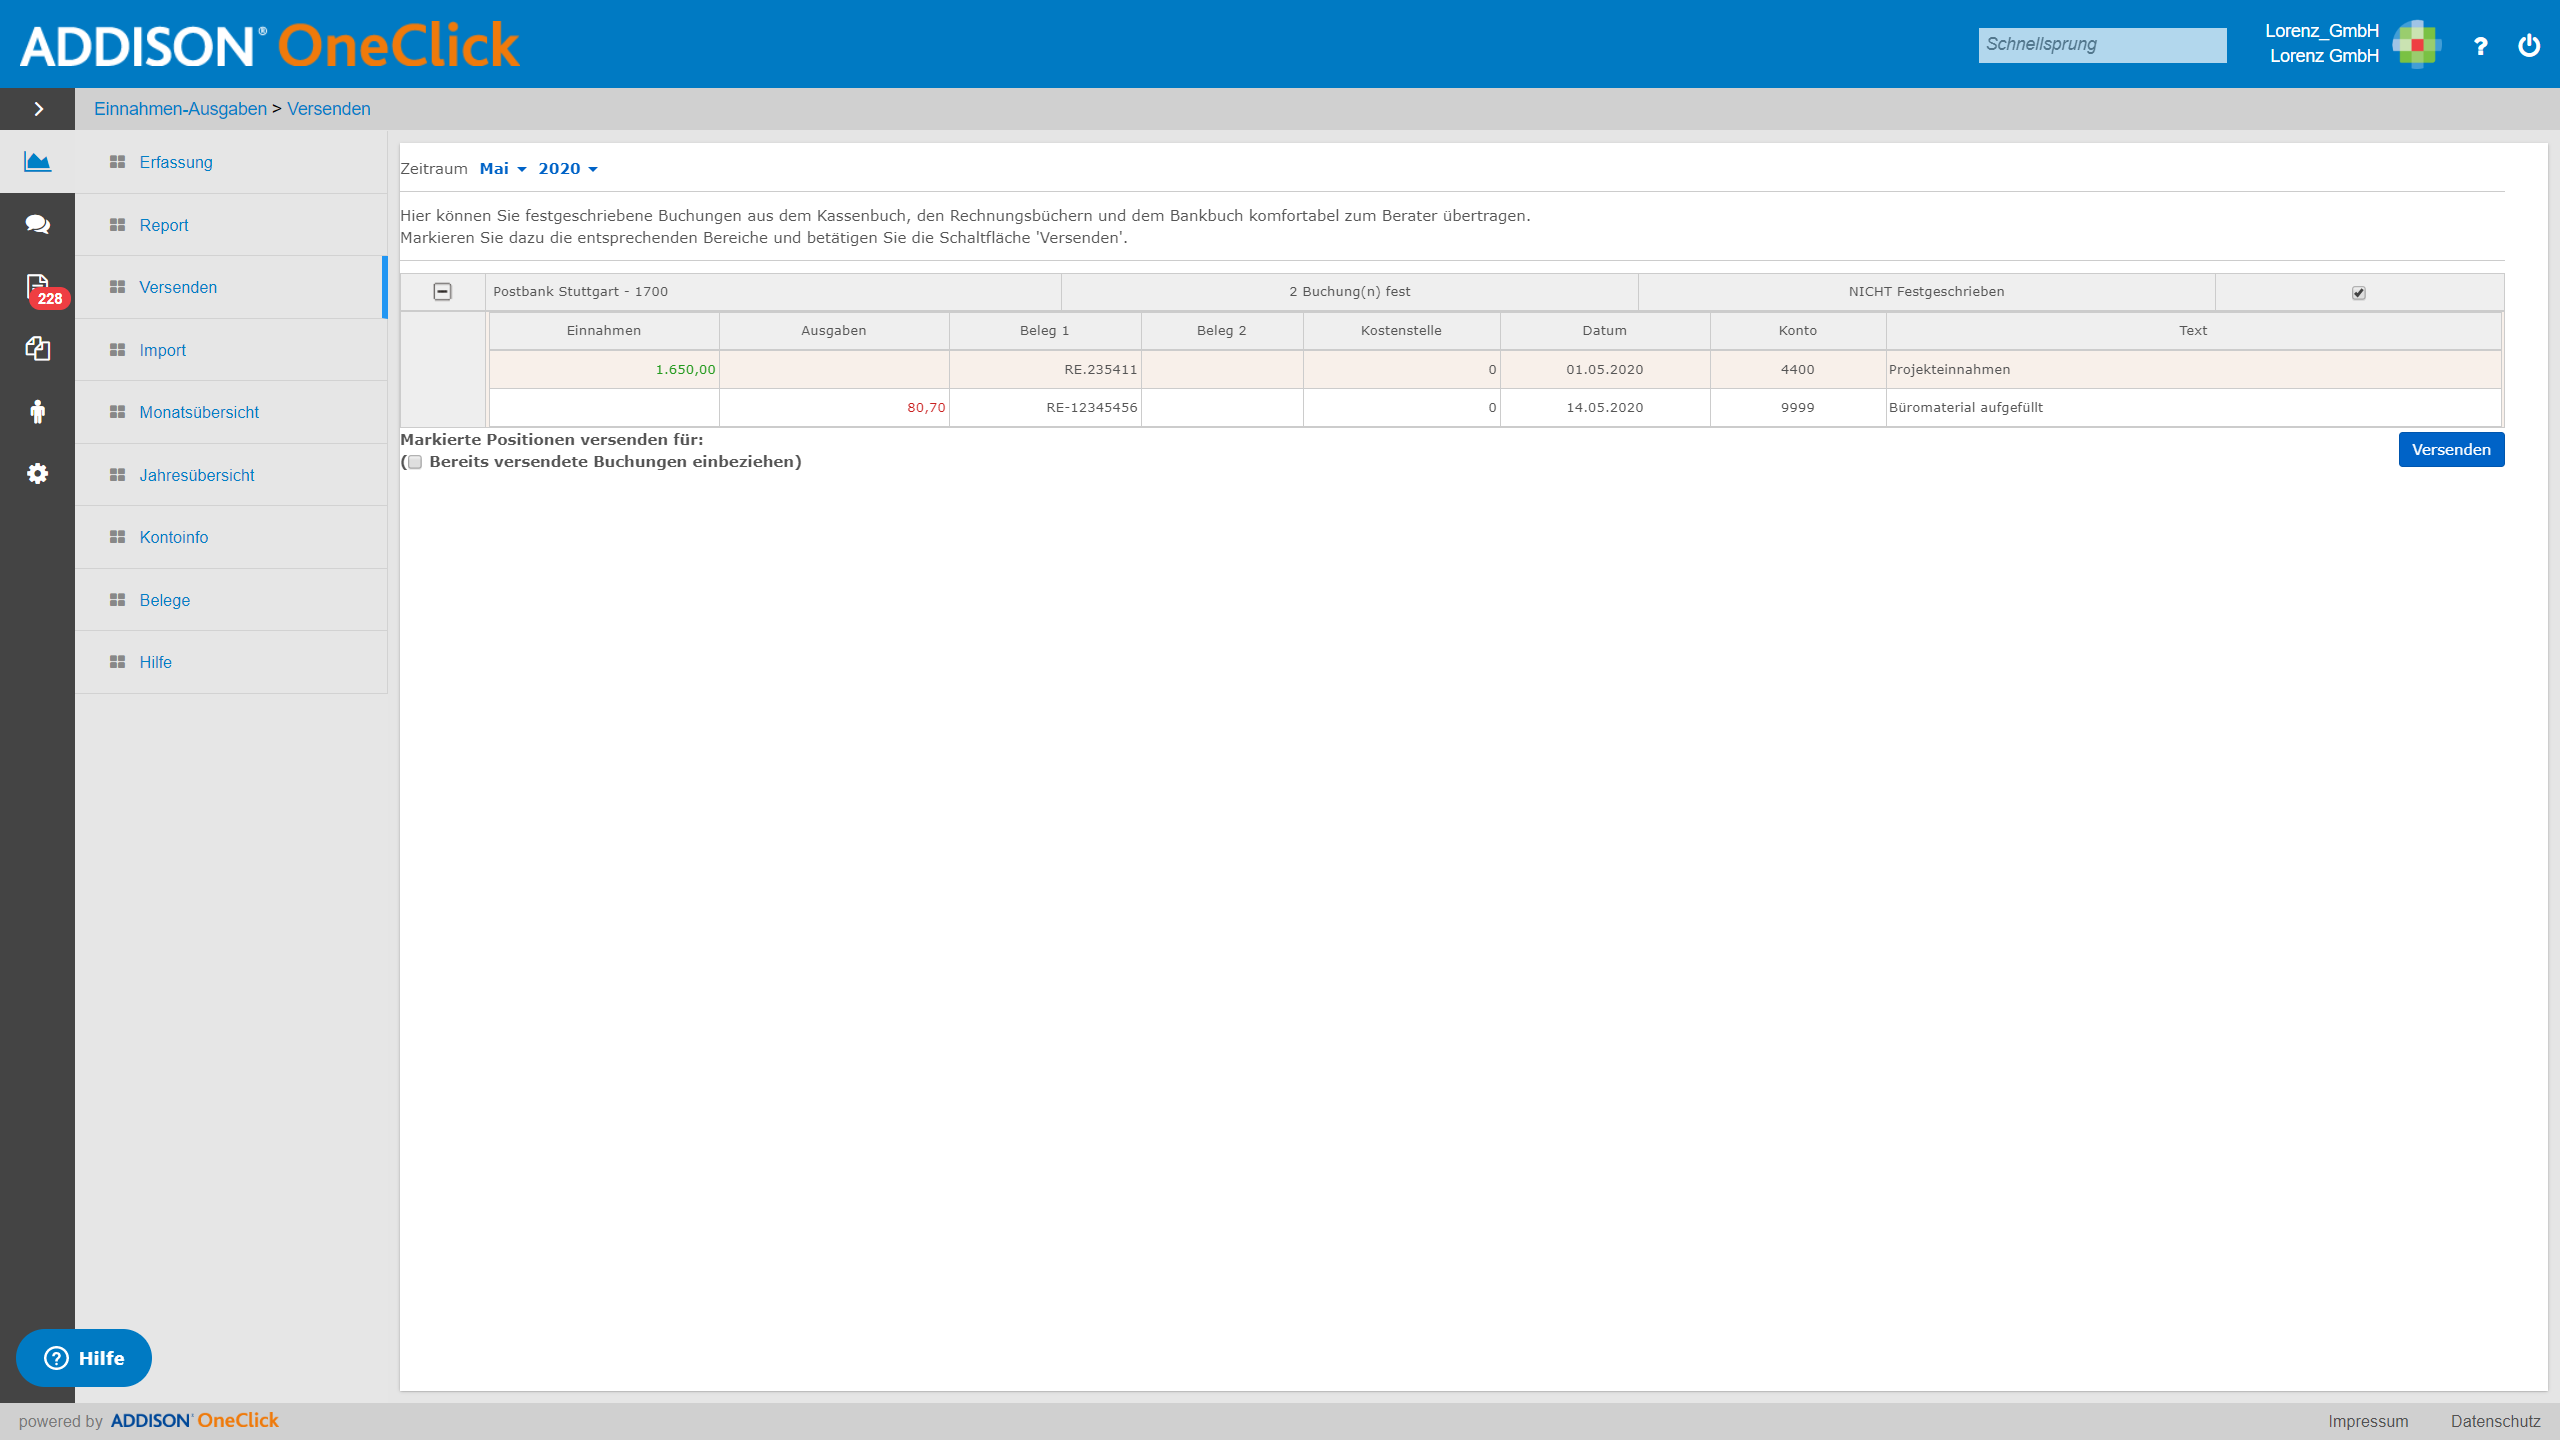
Task: Click the blue Versenden button
Action: tap(2451, 450)
